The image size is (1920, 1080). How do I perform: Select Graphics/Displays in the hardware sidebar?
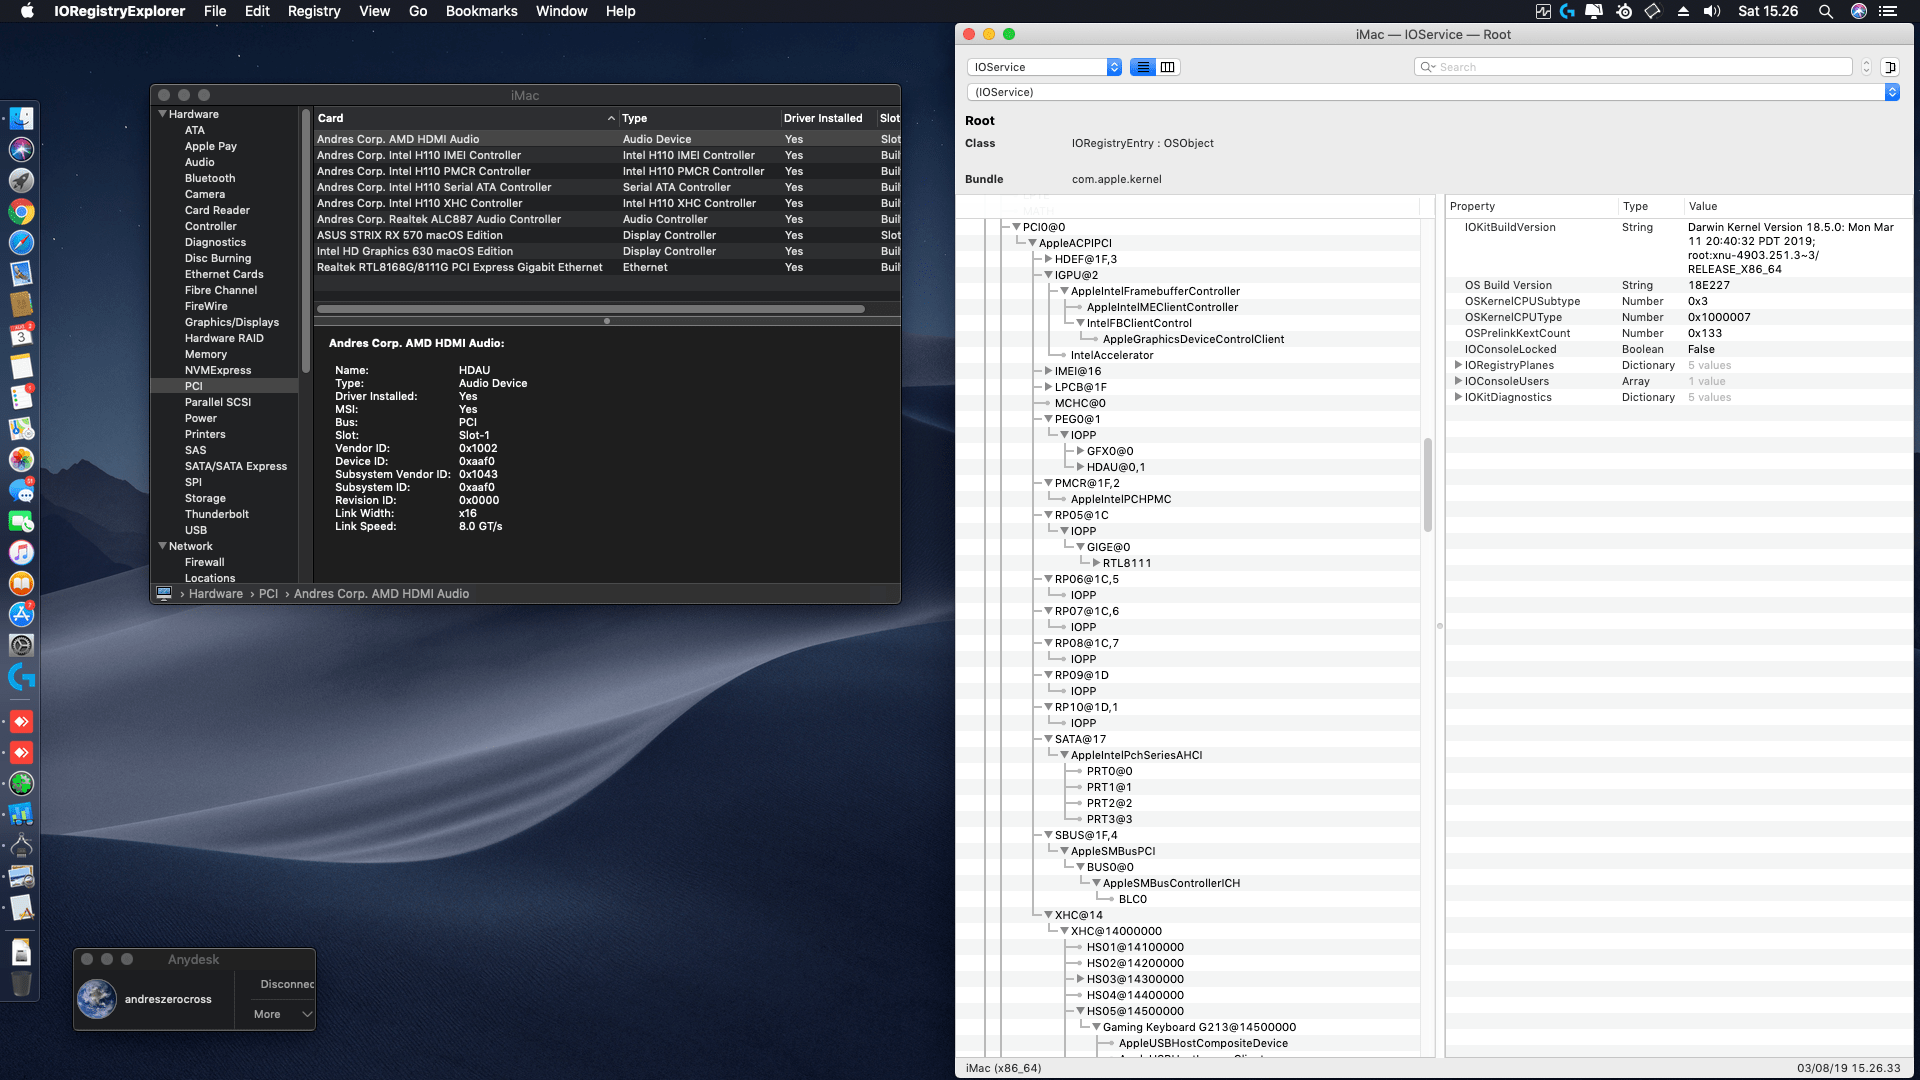tap(231, 322)
